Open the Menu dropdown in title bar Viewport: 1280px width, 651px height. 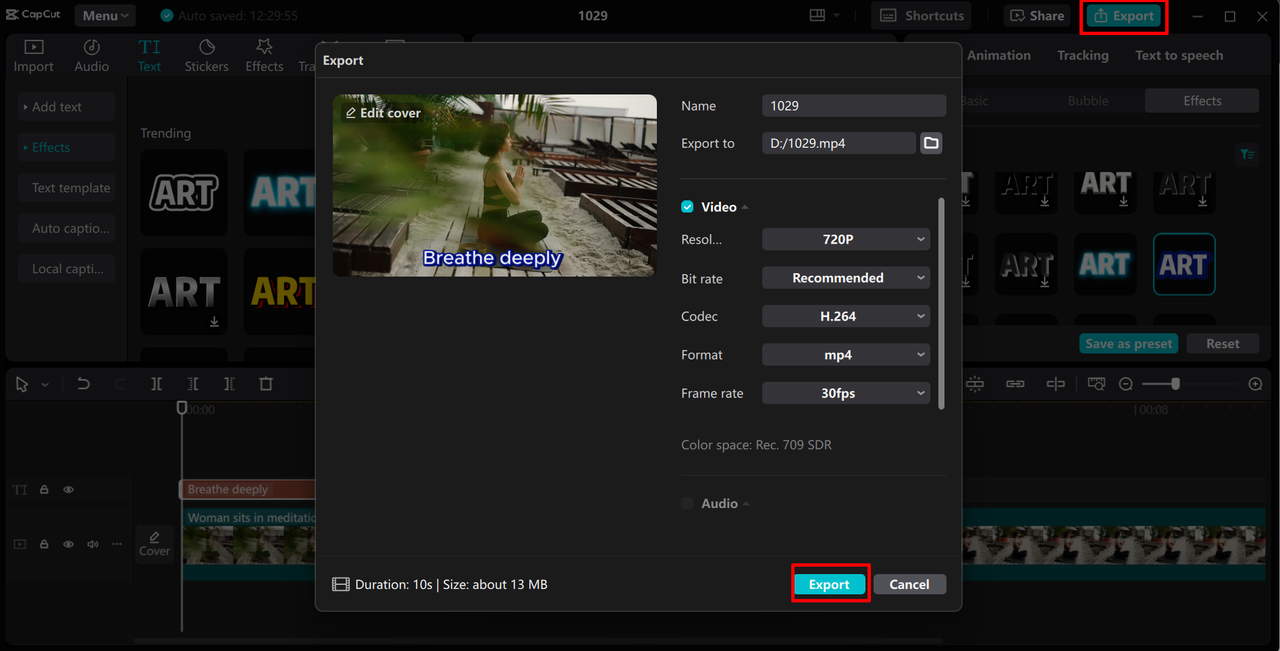pos(105,15)
